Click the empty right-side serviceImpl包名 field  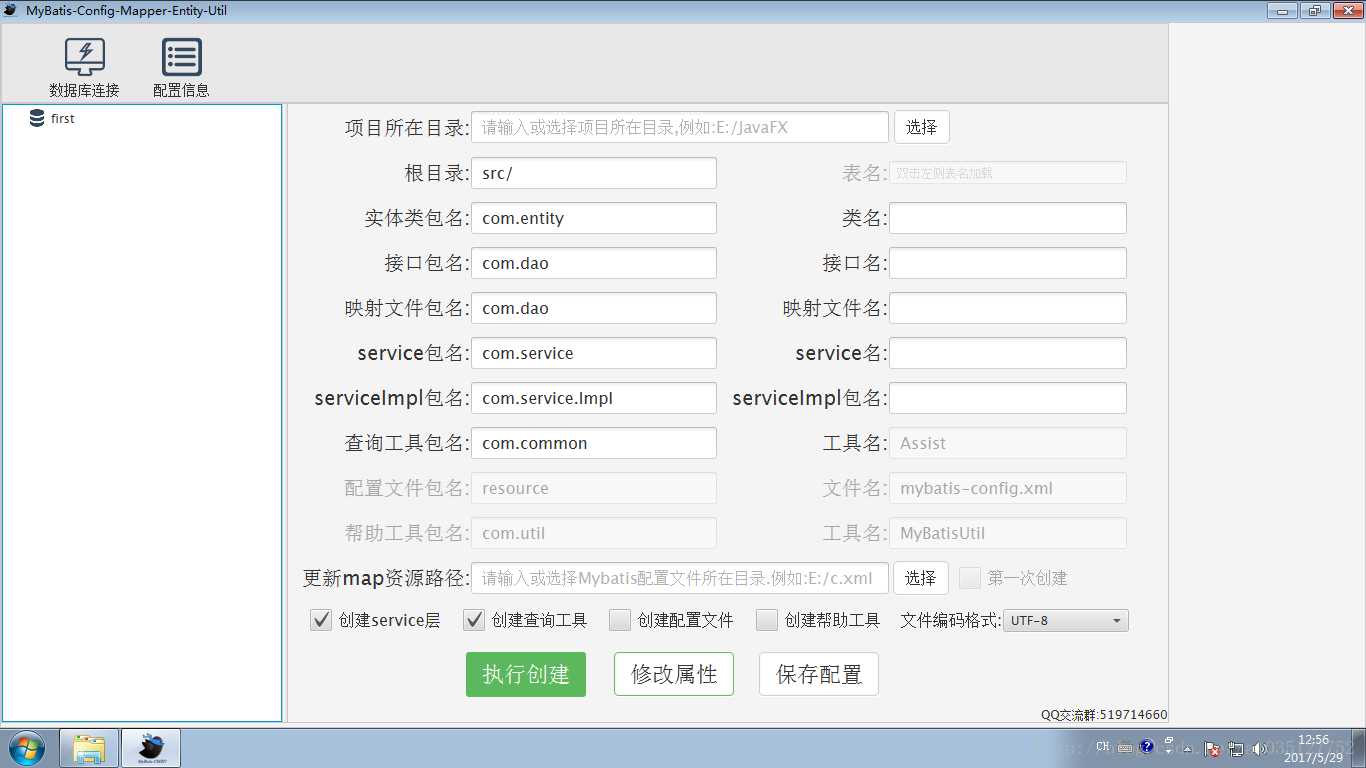point(1008,398)
